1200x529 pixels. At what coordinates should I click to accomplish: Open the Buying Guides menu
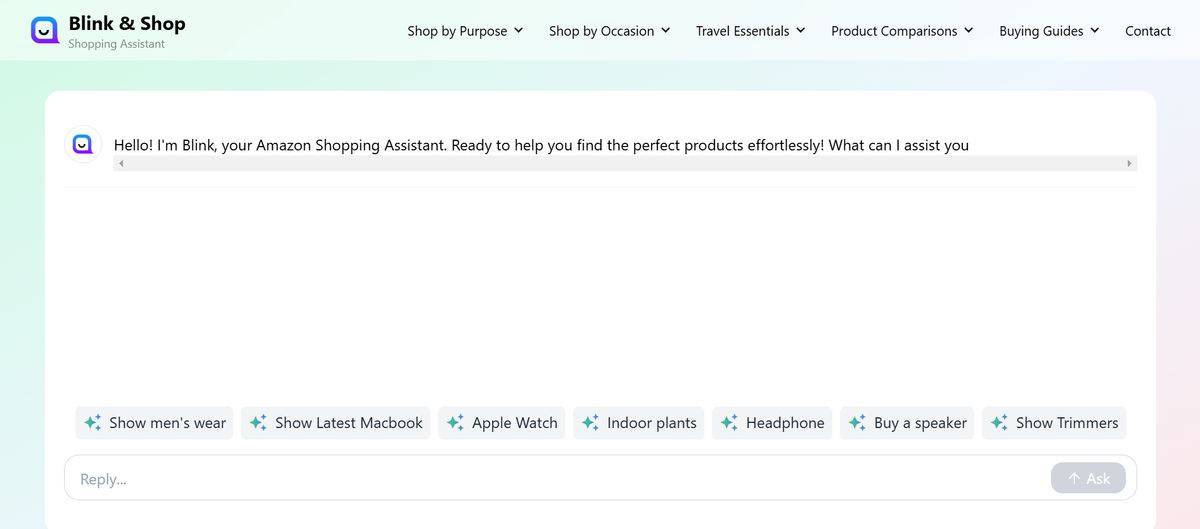(1048, 31)
